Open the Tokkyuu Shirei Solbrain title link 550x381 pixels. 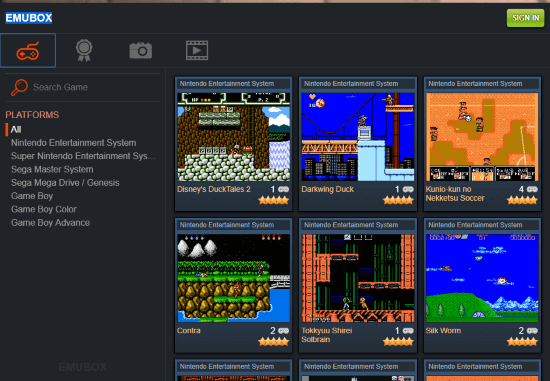327,335
